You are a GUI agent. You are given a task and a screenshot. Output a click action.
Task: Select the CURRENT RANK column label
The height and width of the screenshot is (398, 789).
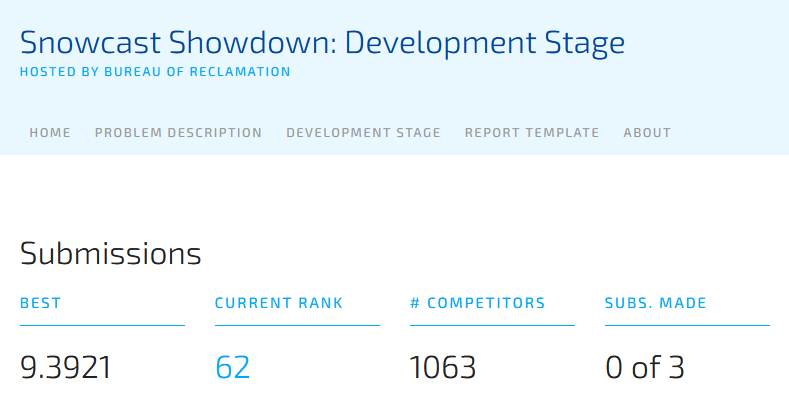pos(279,303)
